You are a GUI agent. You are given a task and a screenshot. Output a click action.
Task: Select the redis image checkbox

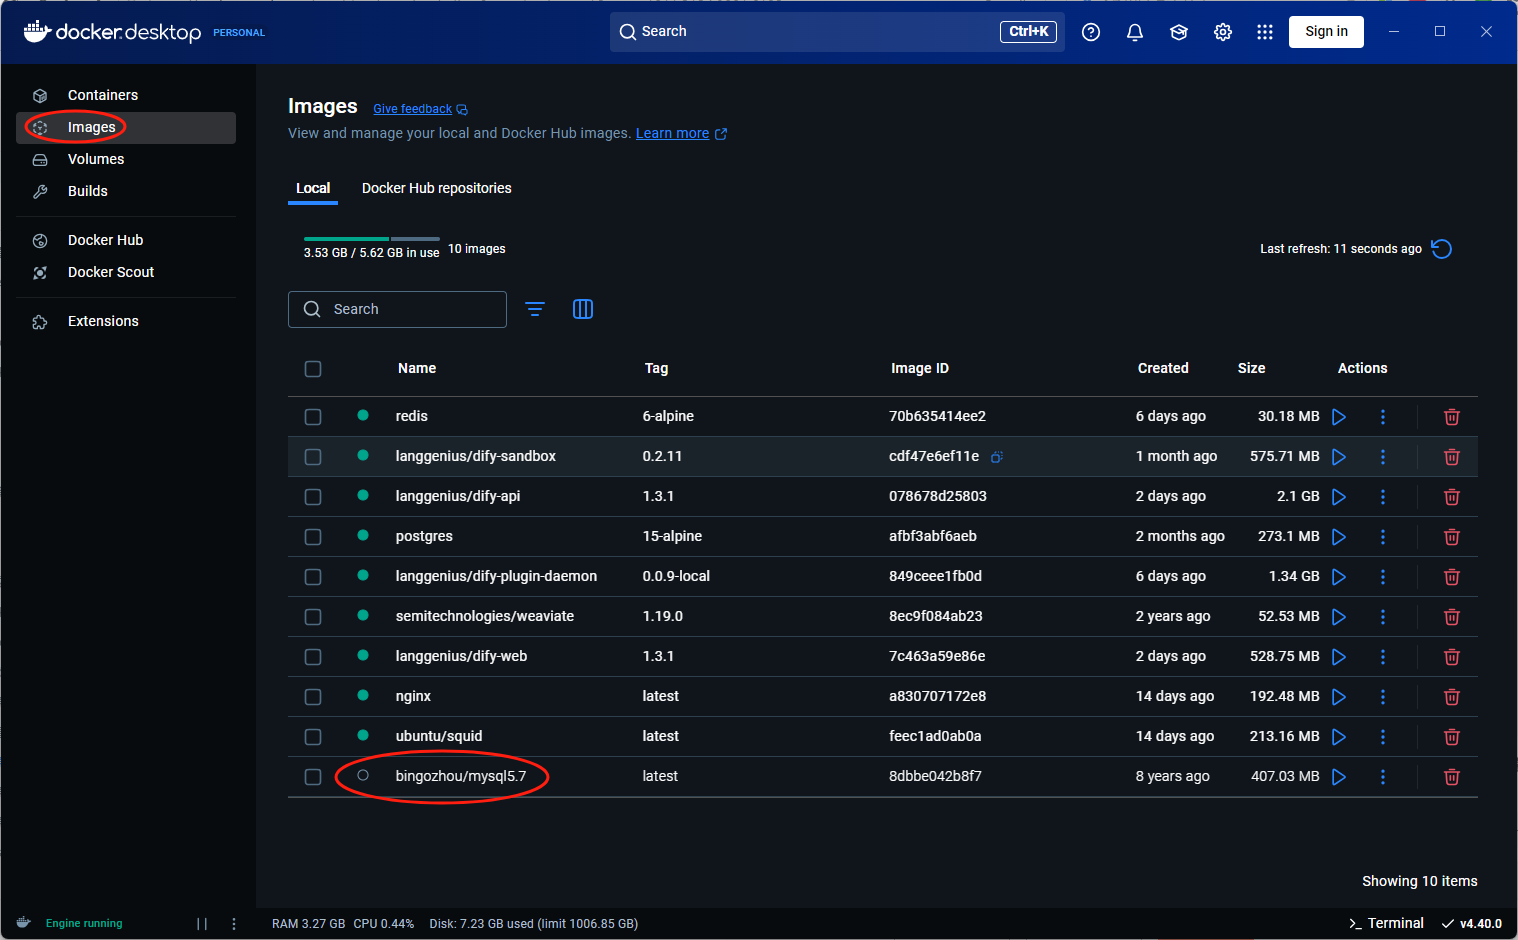pos(313,417)
